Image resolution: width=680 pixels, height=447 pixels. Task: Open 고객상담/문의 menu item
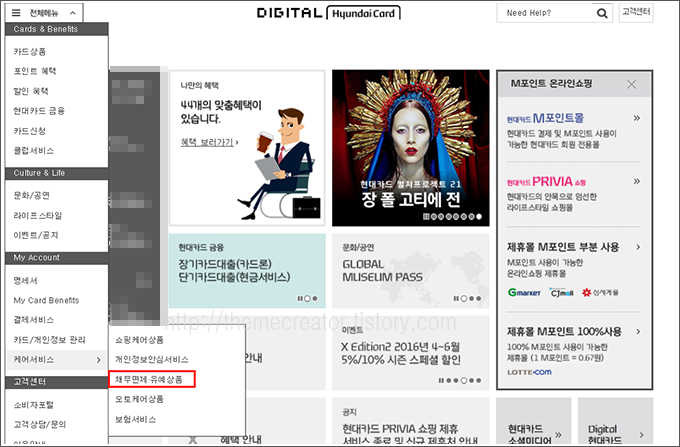(x=40, y=424)
